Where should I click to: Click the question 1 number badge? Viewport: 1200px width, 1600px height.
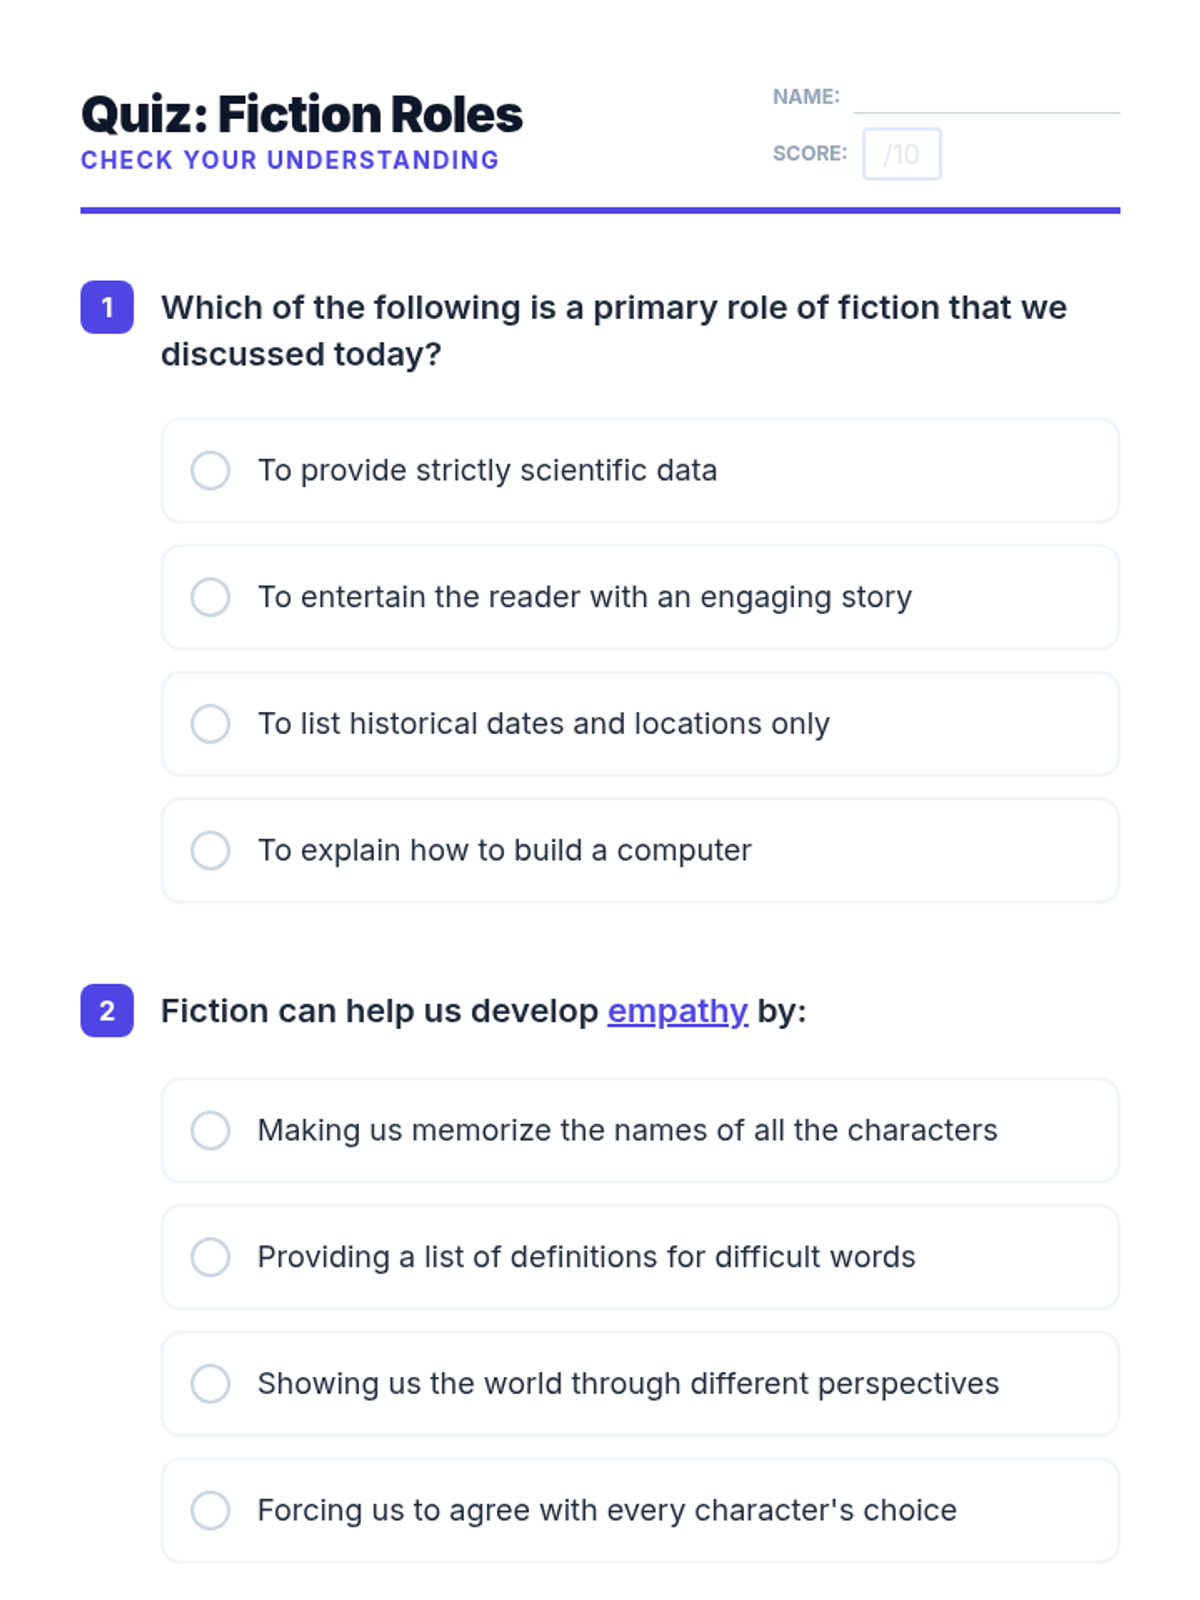[x=107, y=307]
